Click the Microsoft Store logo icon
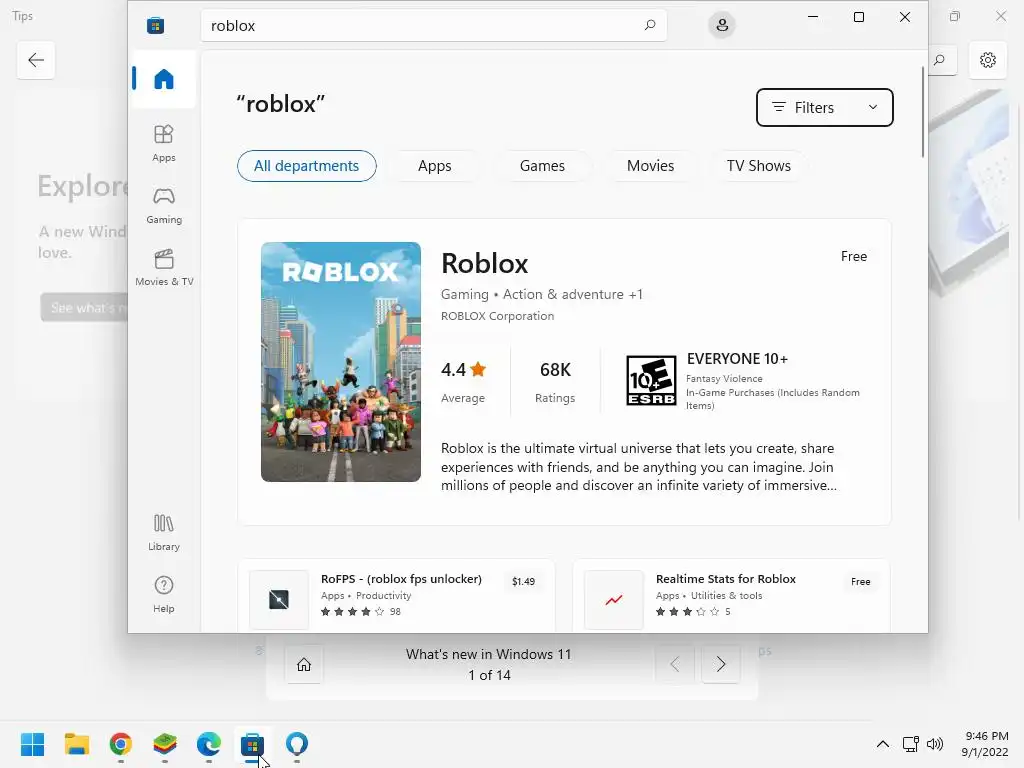Image resolution: width=1024 pixels, height=768 pixels. (155, 25)
